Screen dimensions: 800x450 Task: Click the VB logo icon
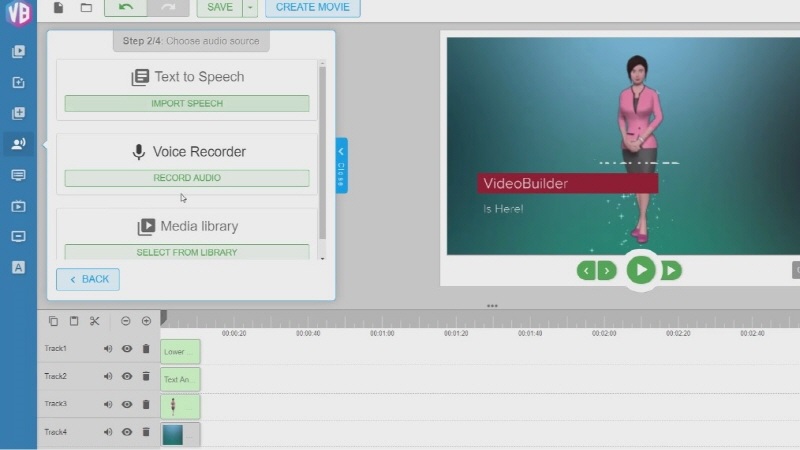18,12
